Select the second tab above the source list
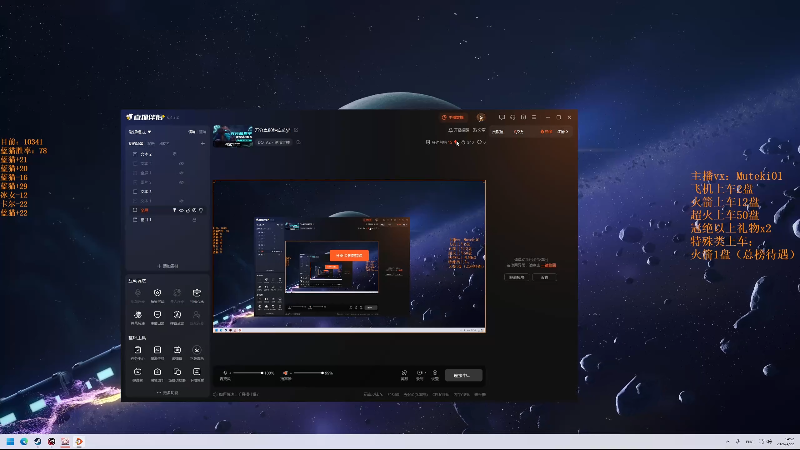The image size is (800, 450). [151, 144]
